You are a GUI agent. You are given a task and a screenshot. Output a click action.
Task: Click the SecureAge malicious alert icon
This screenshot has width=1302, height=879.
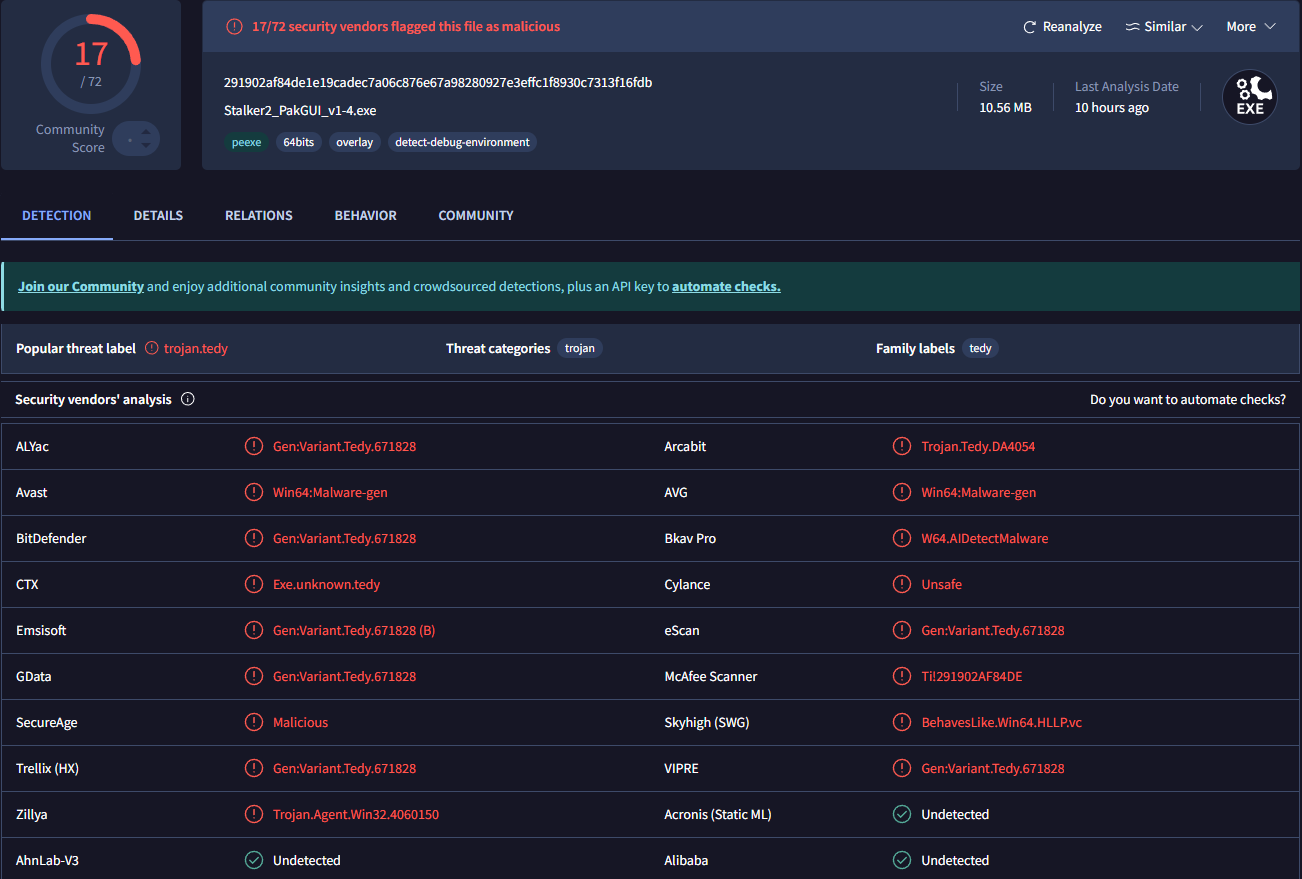pyautogui.click(x=254, y=722)
